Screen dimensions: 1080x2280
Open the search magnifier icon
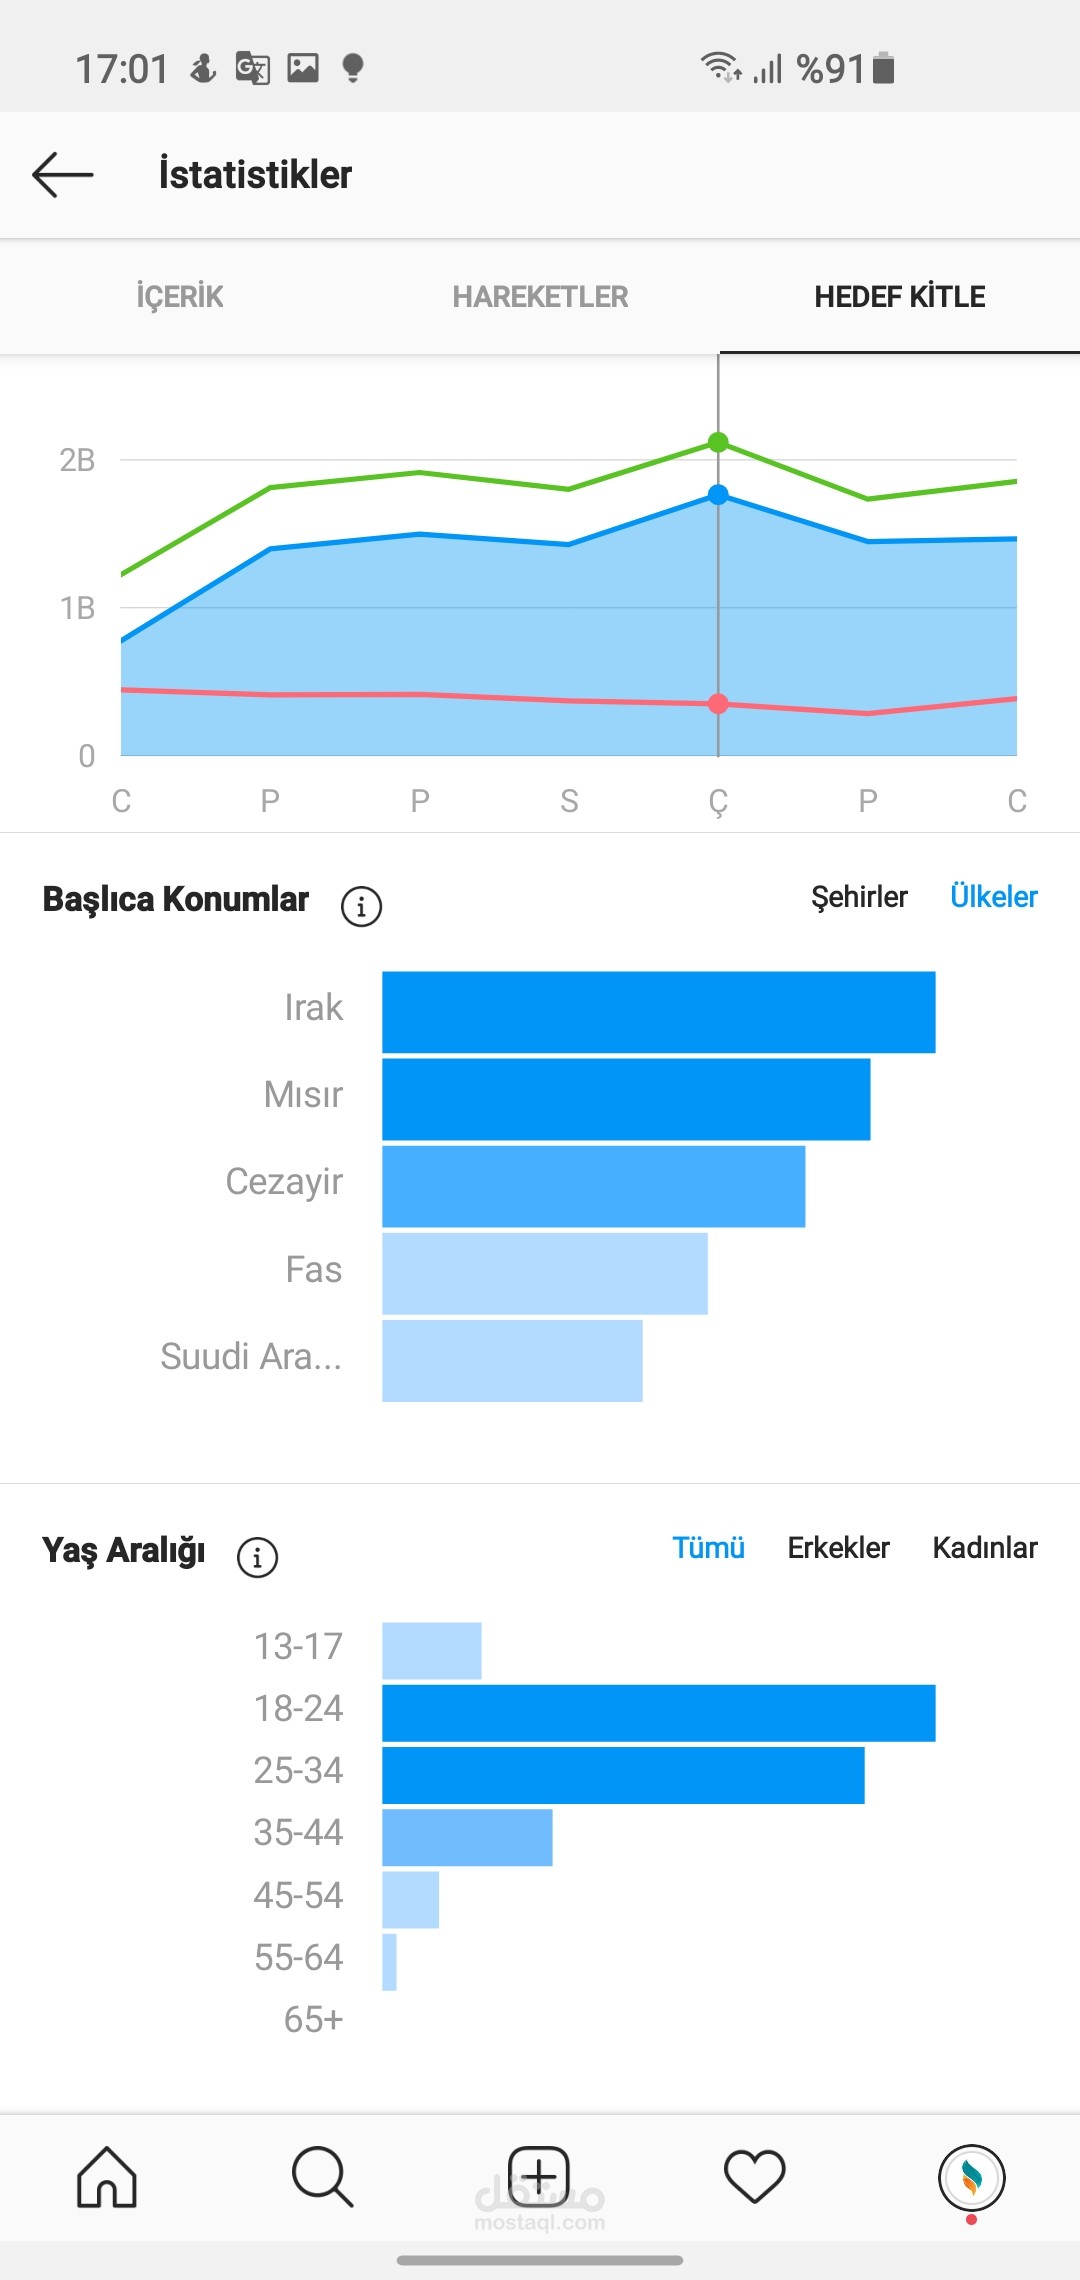click(x=322, y=2176)
